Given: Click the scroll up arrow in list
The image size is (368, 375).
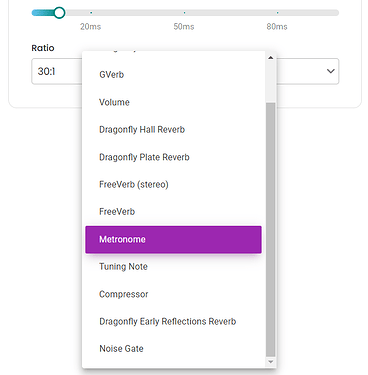Looking at the screenshot, I should click(271, 58).
